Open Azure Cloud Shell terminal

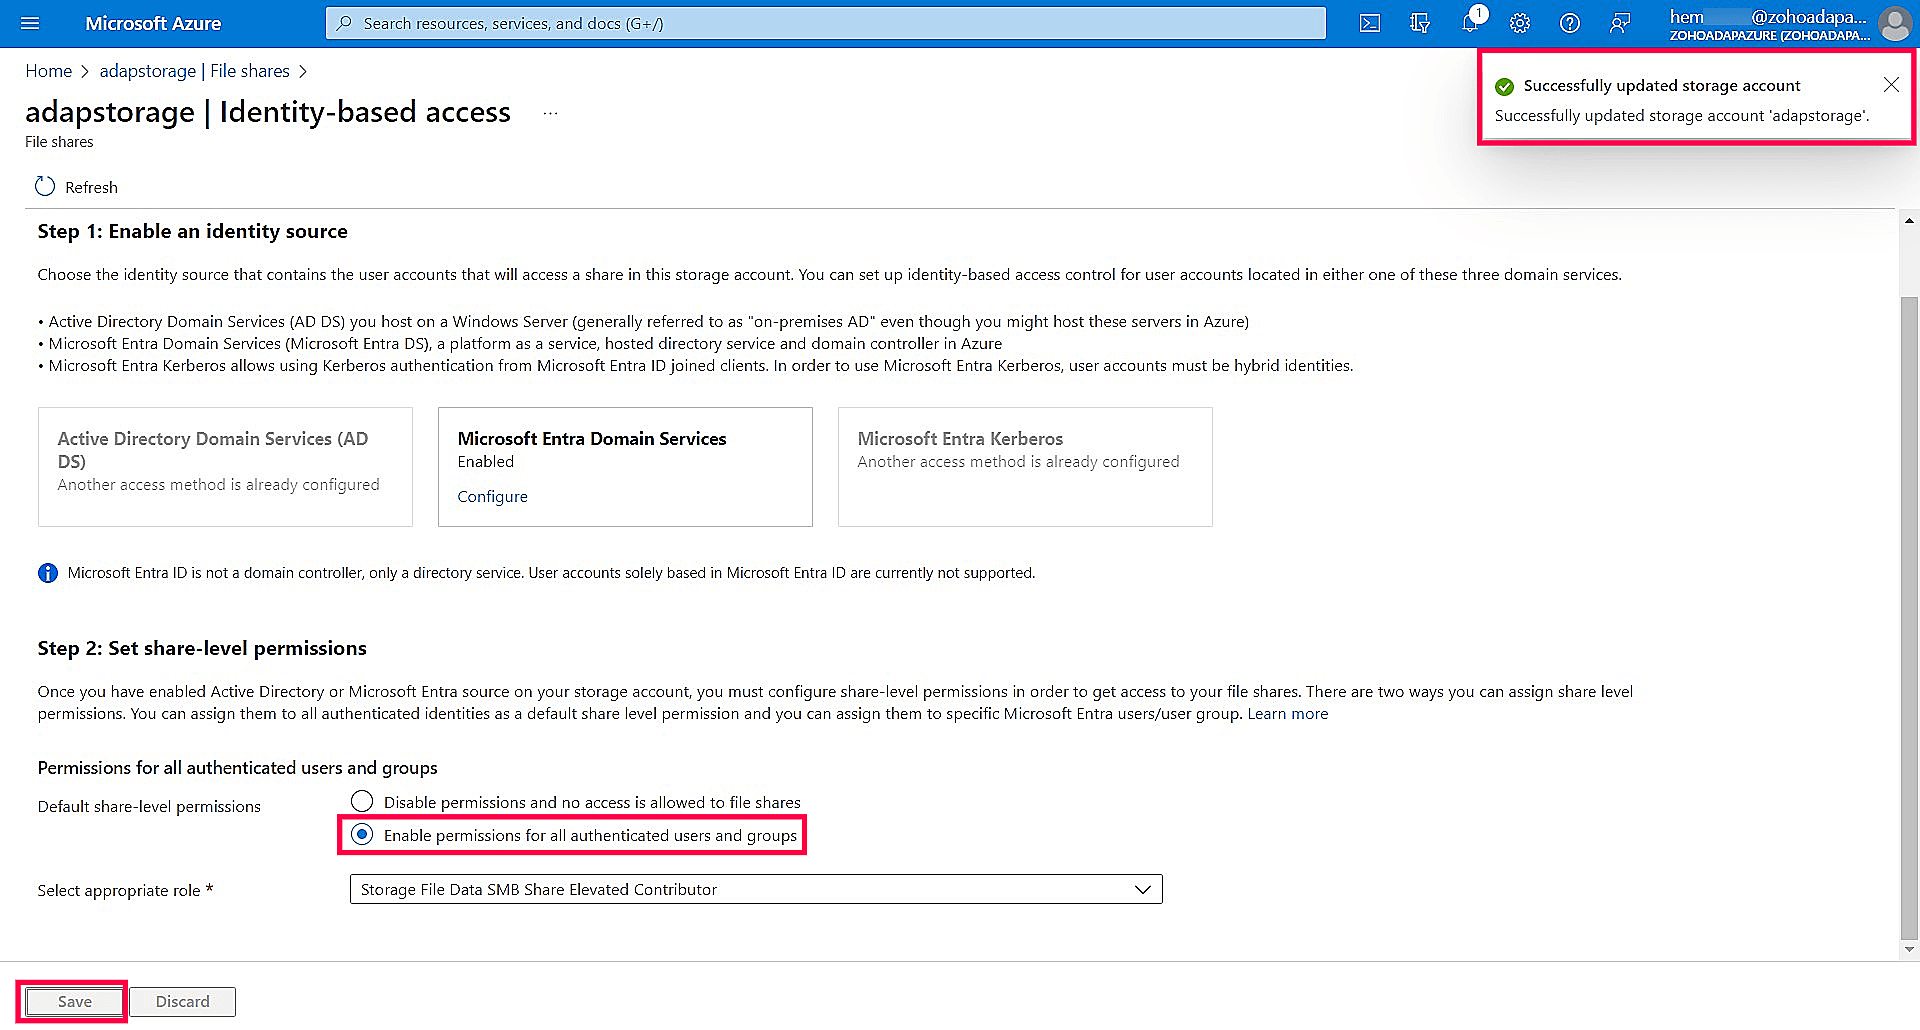coord(1369,23)
